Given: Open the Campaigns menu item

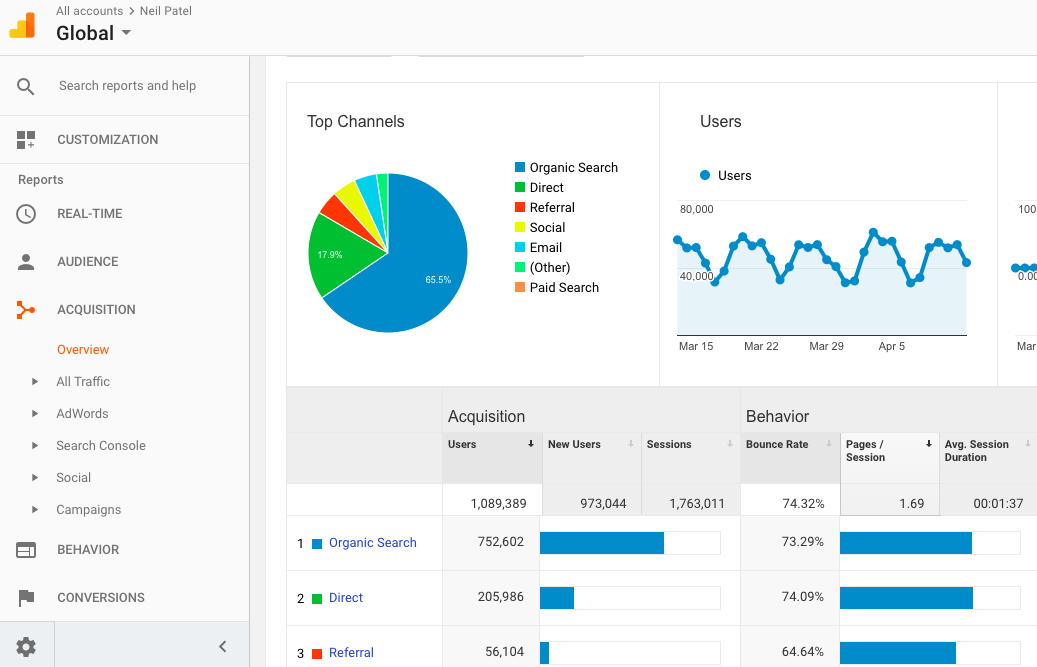Looking at the screenshot, I should (x=88, y=510).
